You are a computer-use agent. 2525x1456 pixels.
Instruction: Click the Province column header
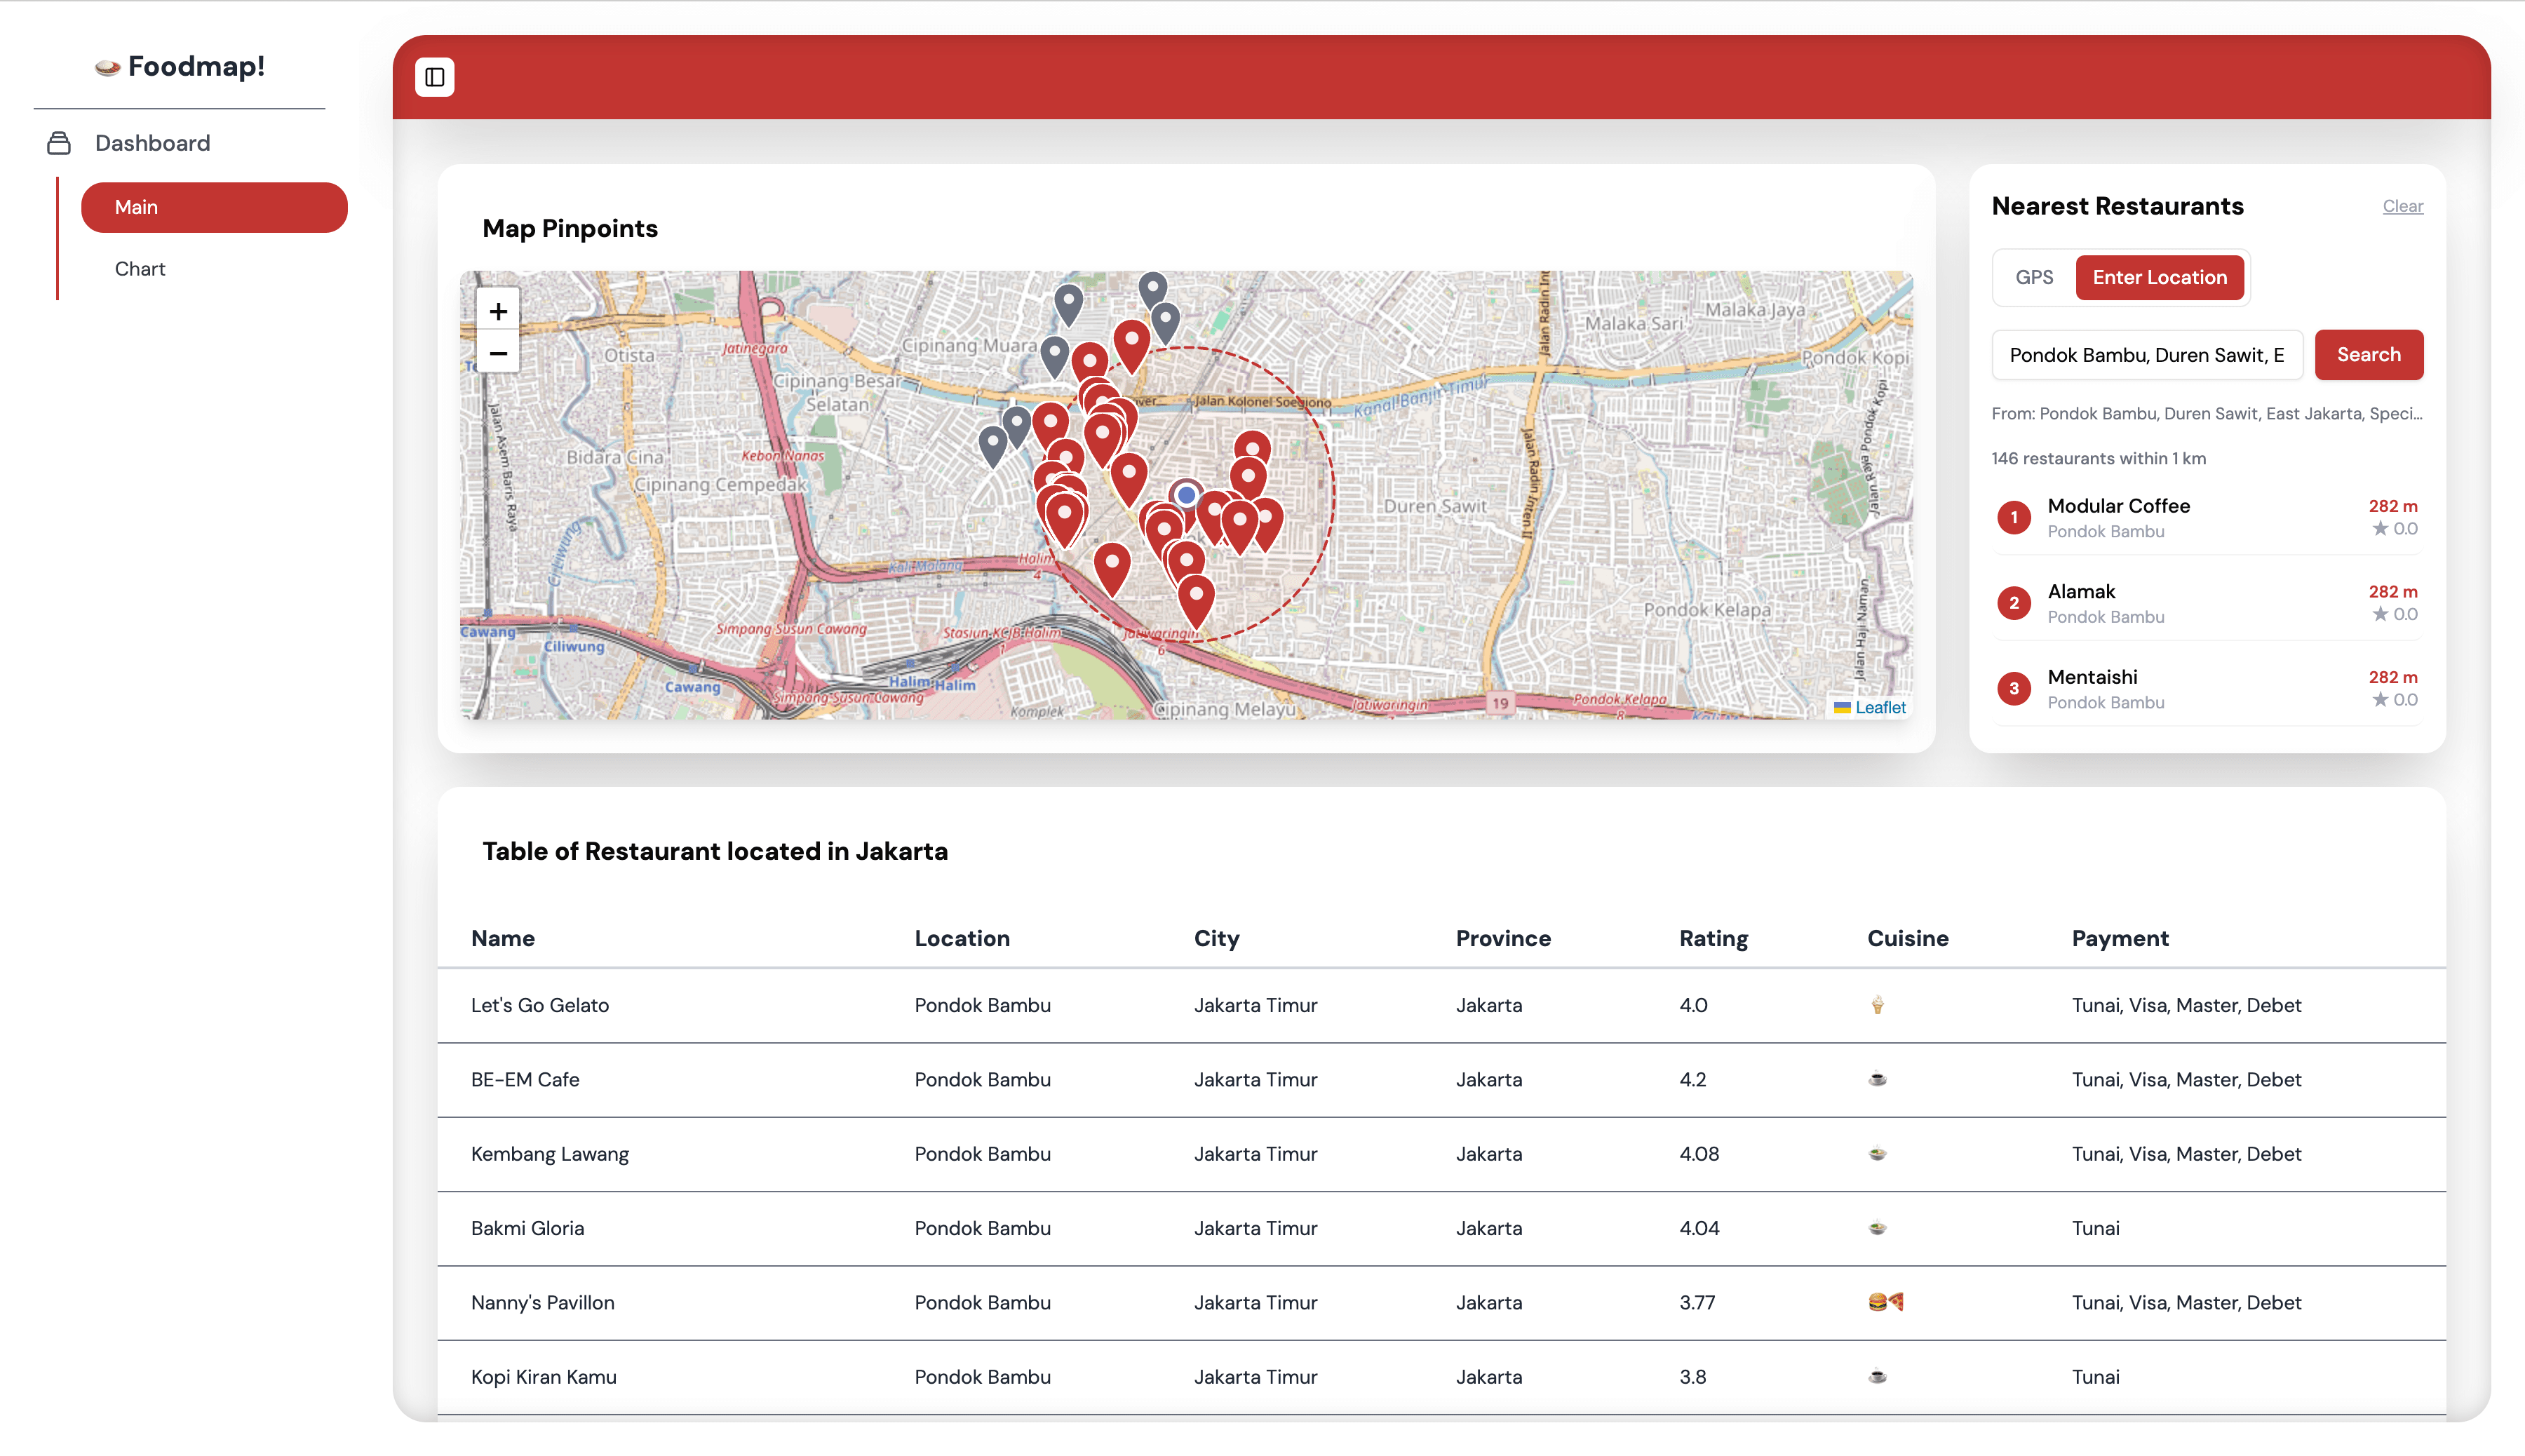pos(1503,938)
